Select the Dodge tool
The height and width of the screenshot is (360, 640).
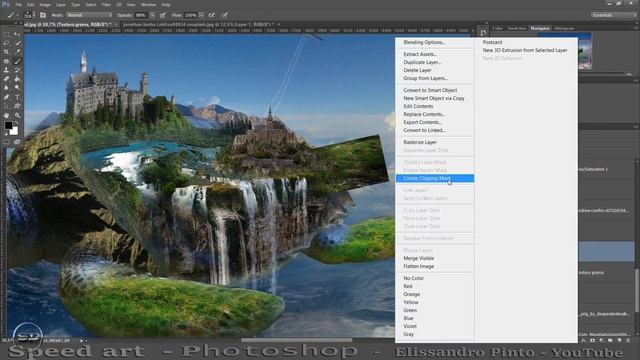click(x=18, y=88)
